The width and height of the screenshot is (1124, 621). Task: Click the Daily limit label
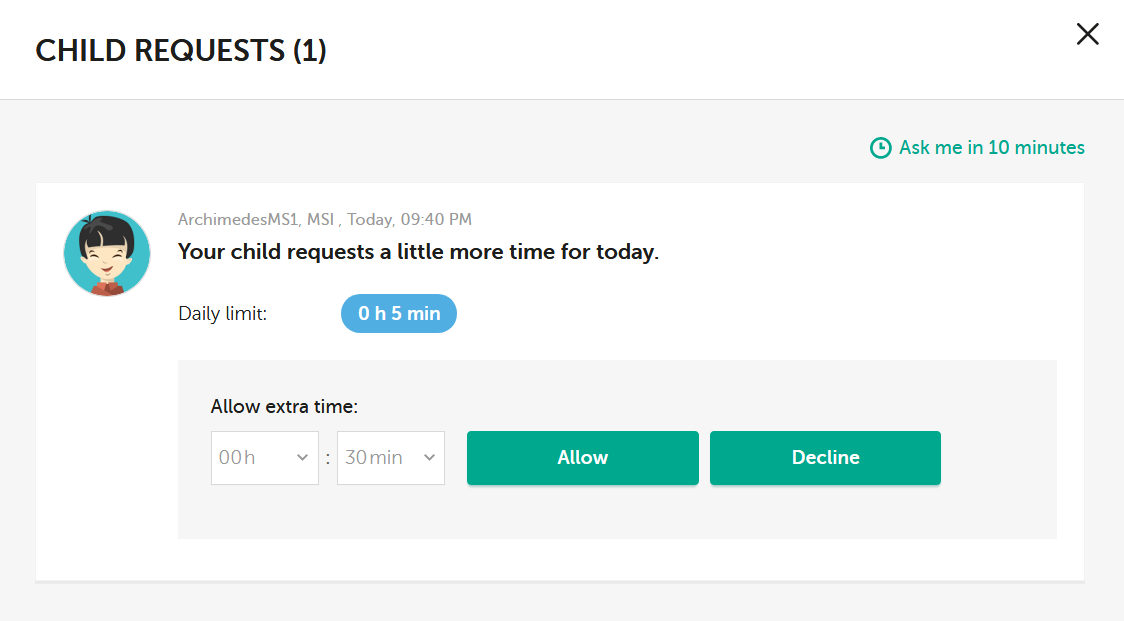tap(222, 313)
